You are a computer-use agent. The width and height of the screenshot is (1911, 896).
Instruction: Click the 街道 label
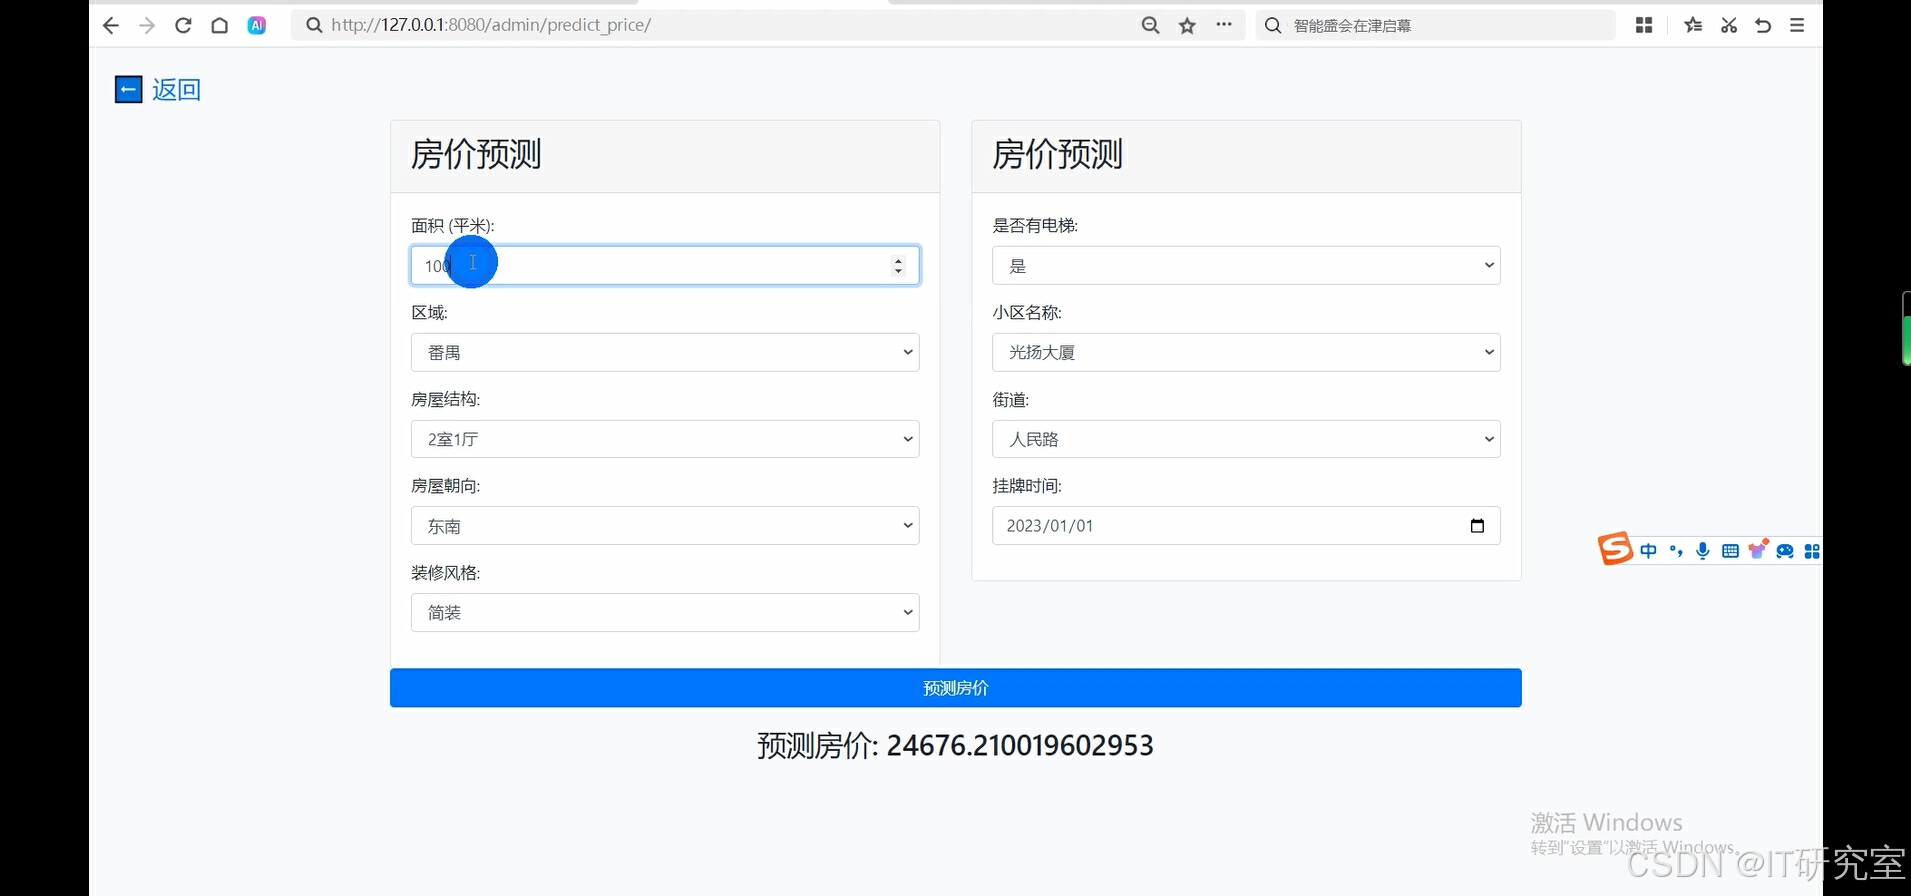coord(1011,400)
